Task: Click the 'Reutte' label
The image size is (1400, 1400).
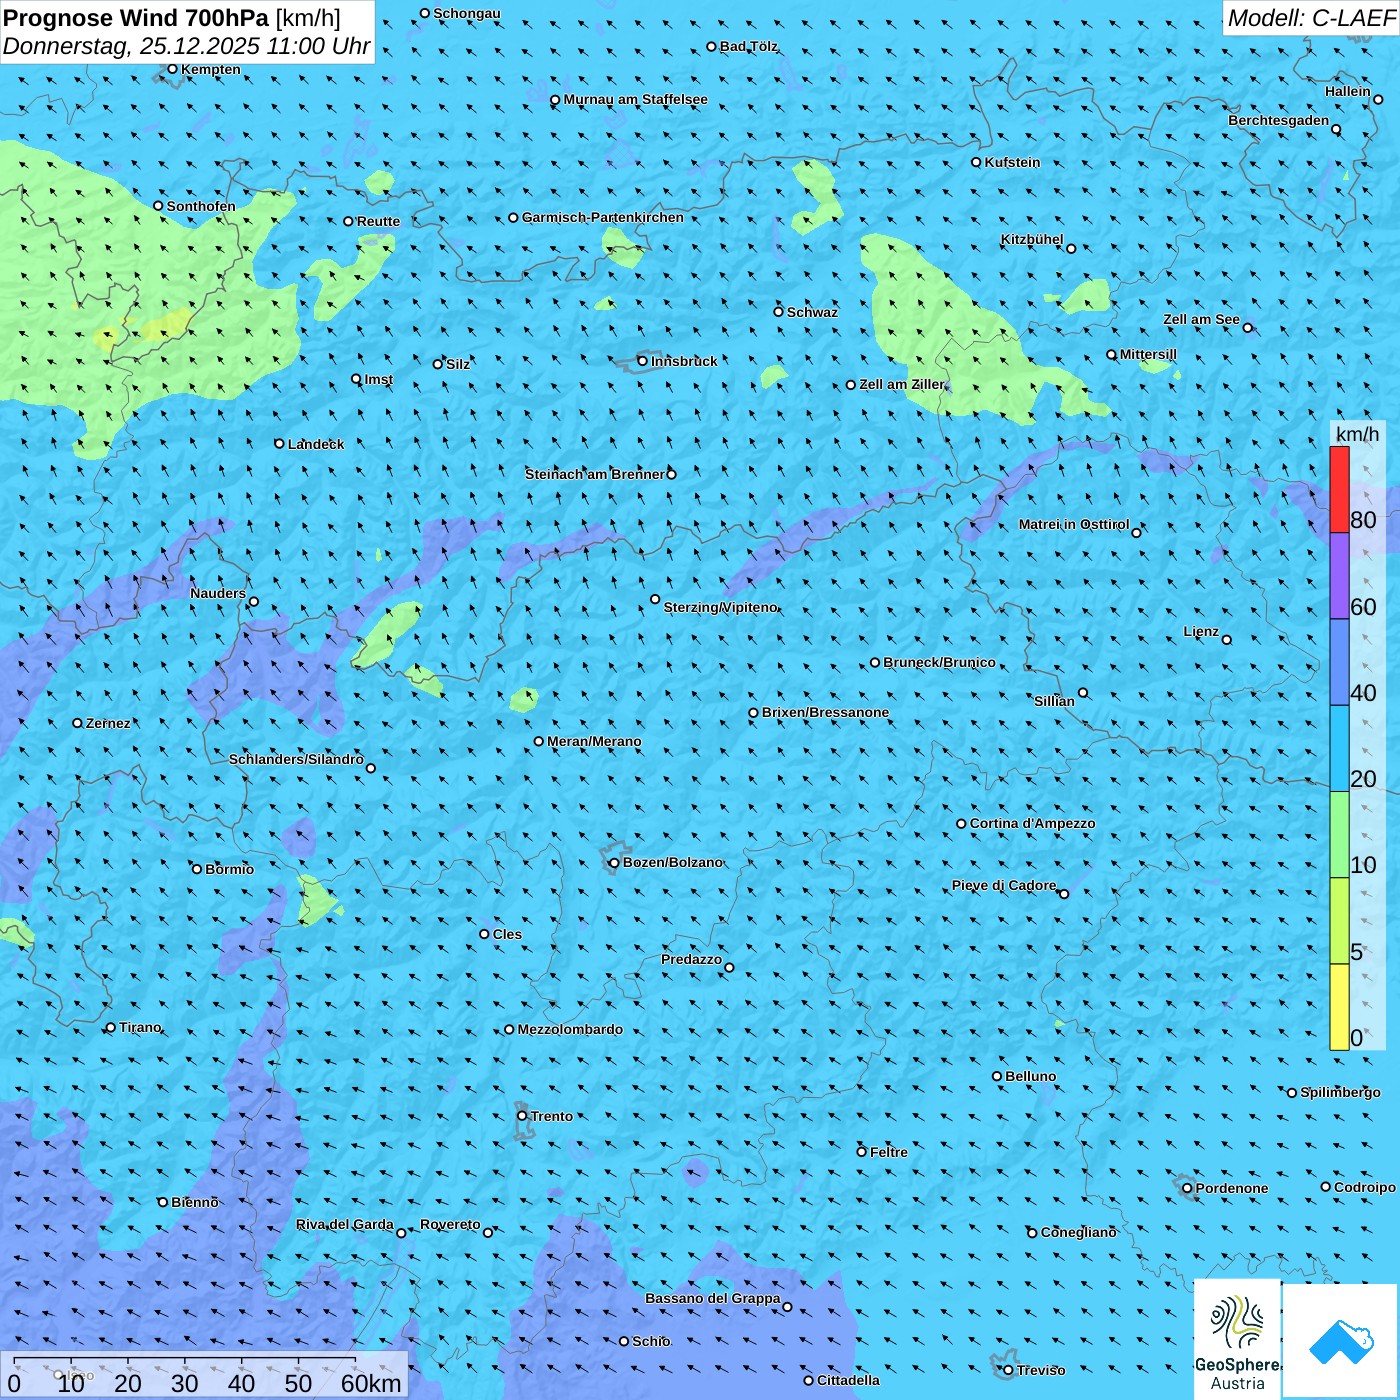Action: (x=378, y=221)
